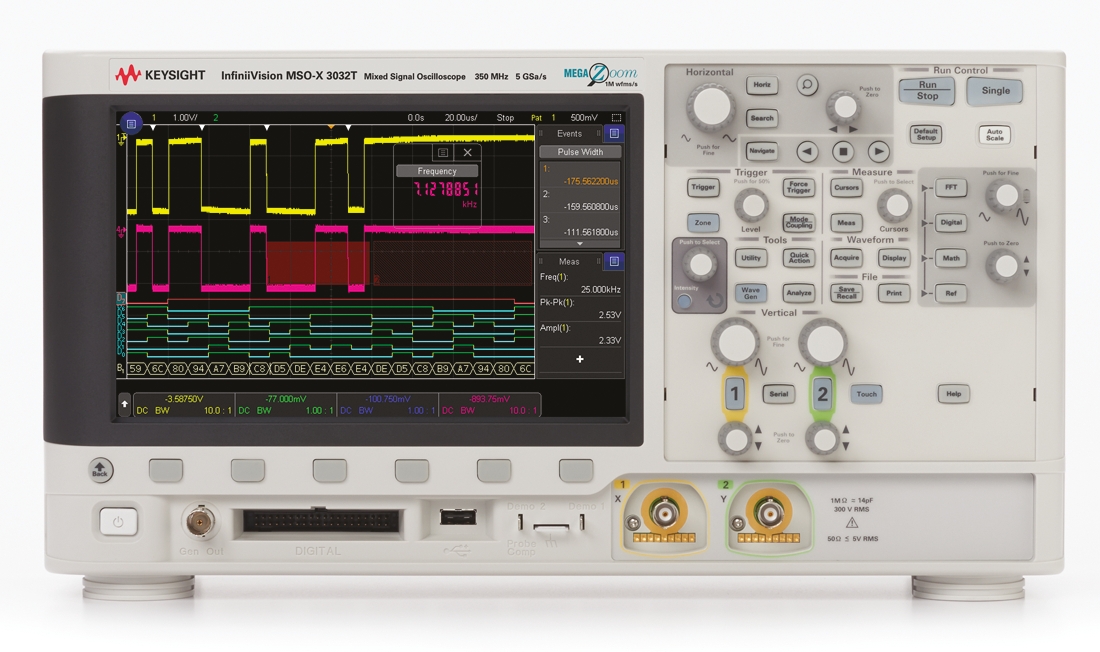Image resolution: width=1100 pixels, height=652 pixels.
Task: Push the Cursors knob
Action: [894, 206]
